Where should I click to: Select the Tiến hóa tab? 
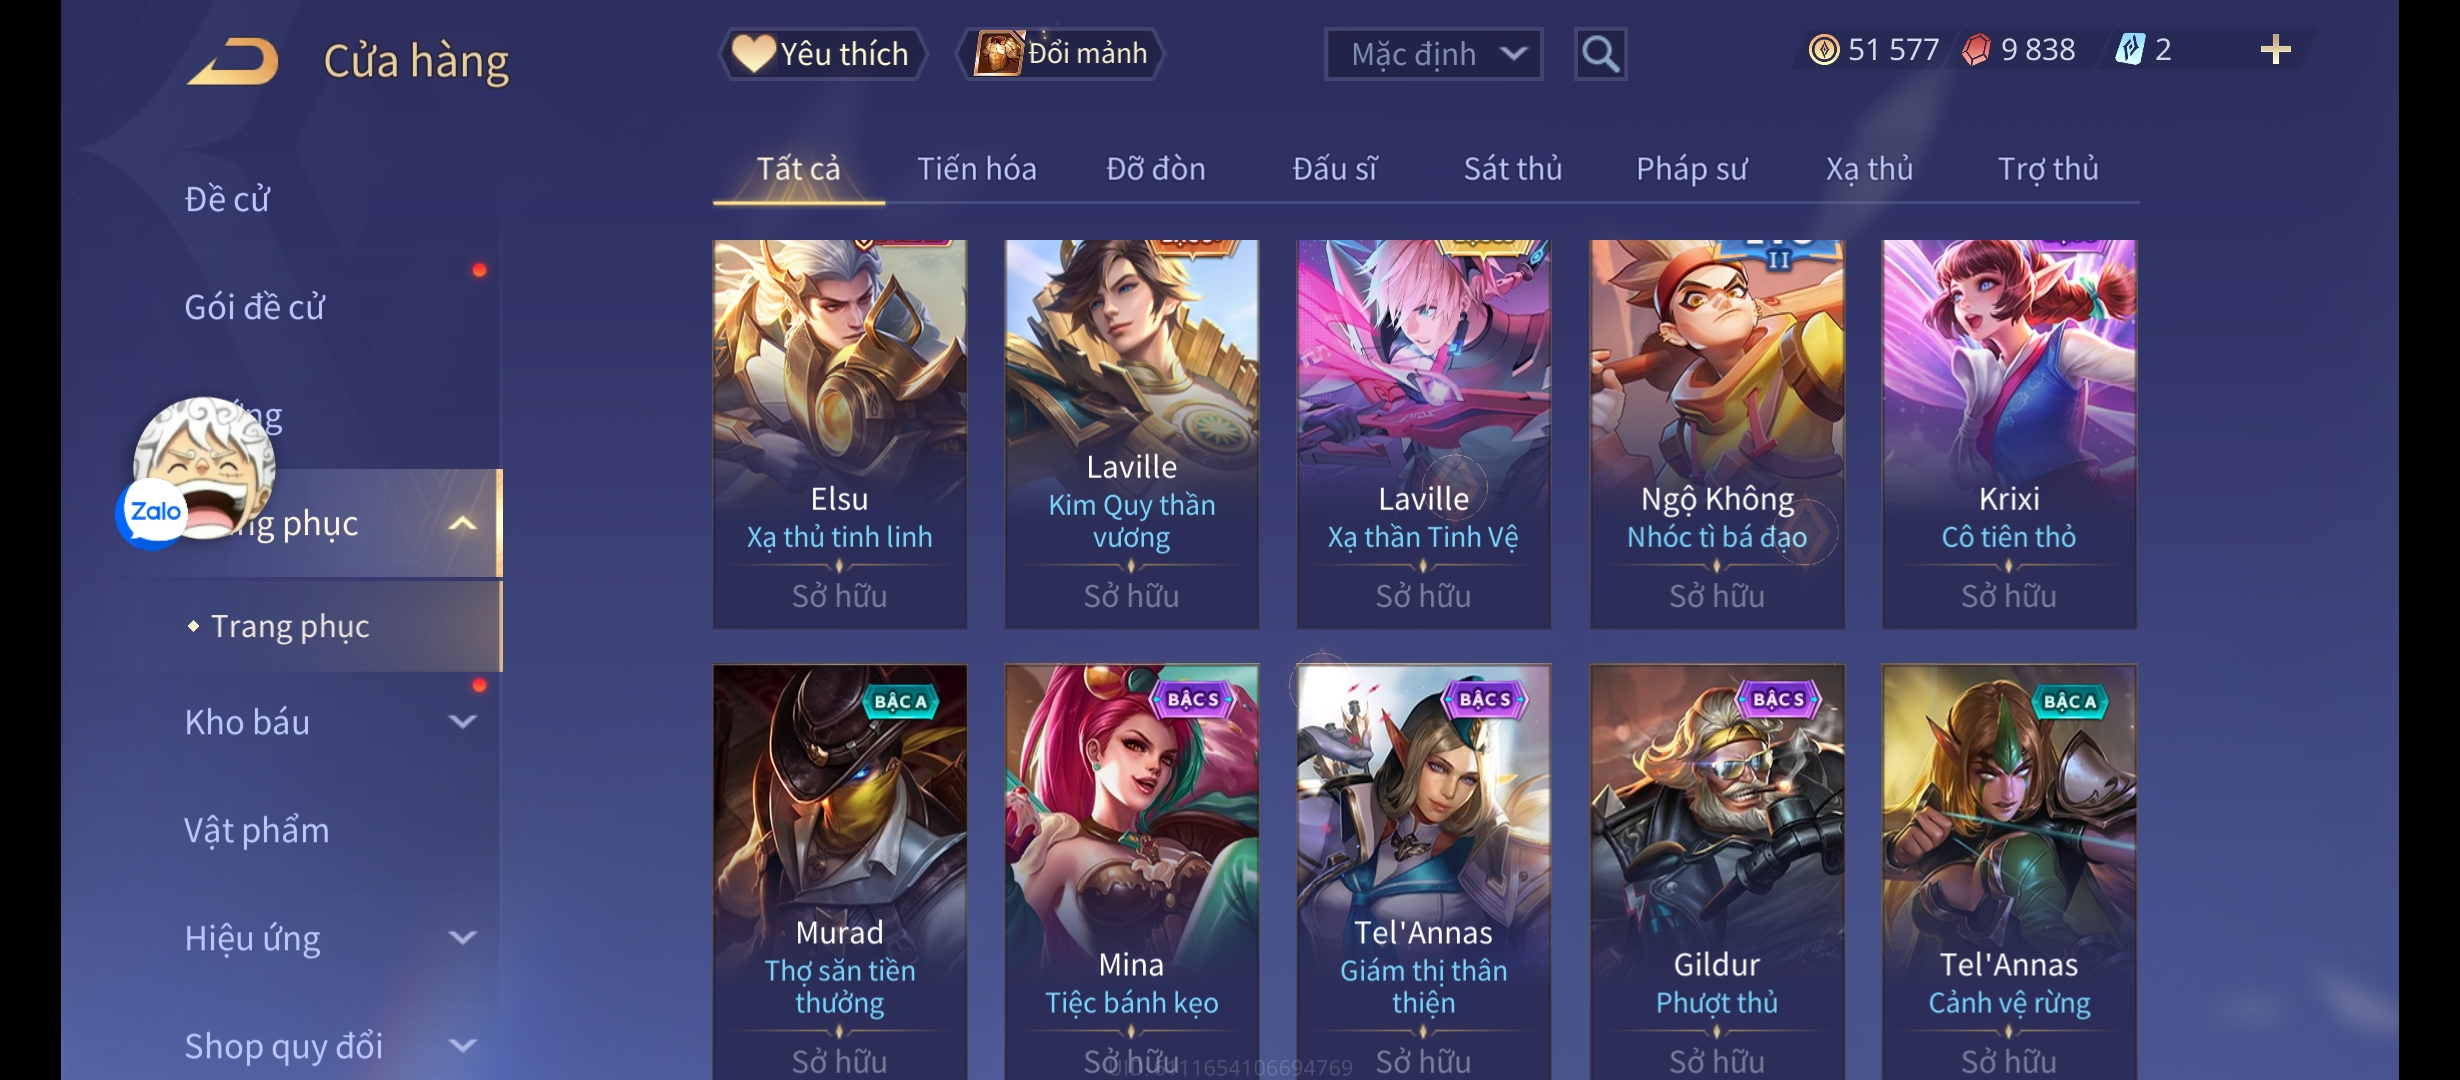click(x=977, y=169)
